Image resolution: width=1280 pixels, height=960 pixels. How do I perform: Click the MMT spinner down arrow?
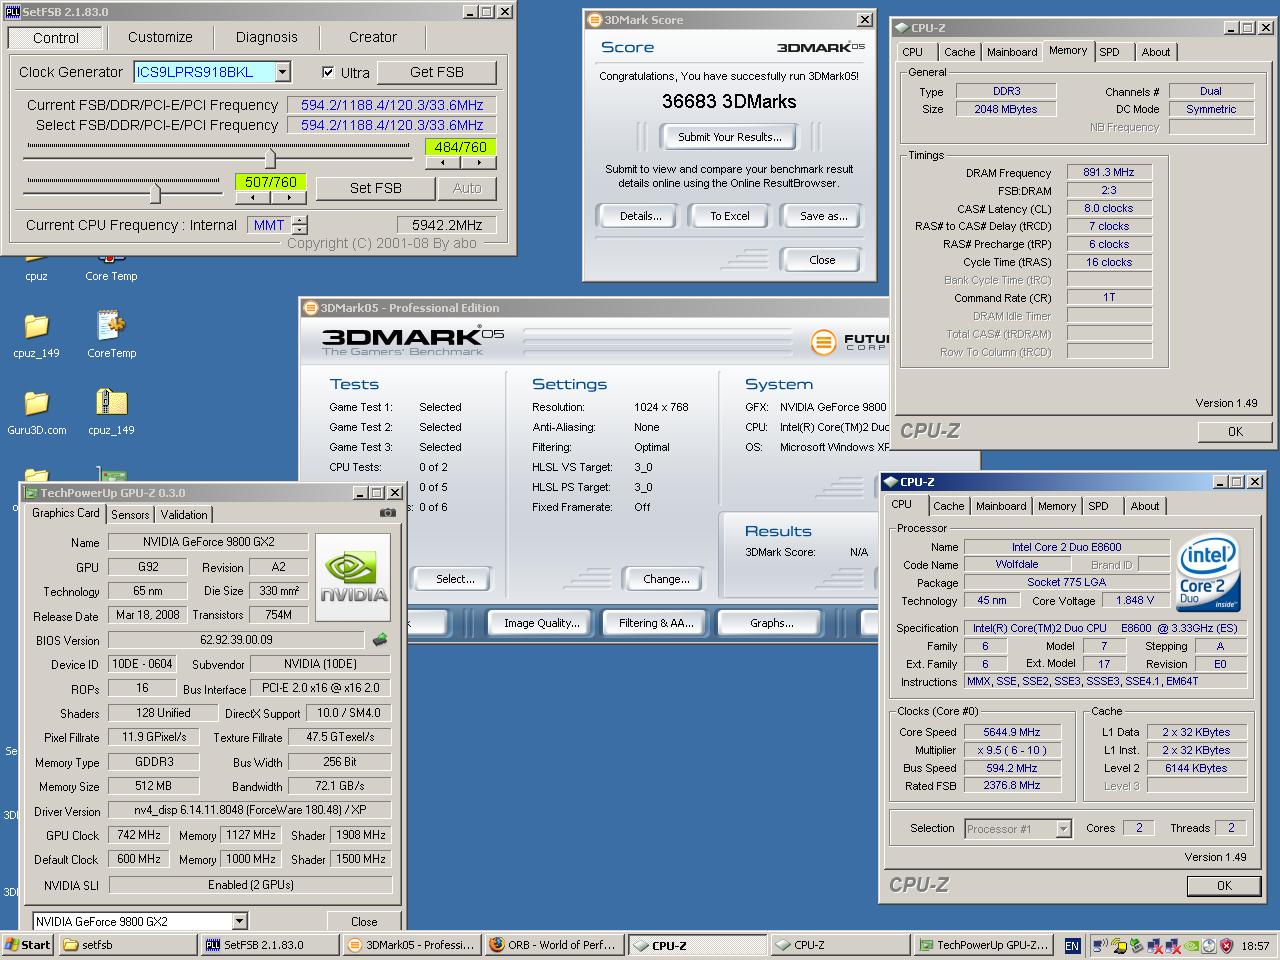[x=300, y=230]
